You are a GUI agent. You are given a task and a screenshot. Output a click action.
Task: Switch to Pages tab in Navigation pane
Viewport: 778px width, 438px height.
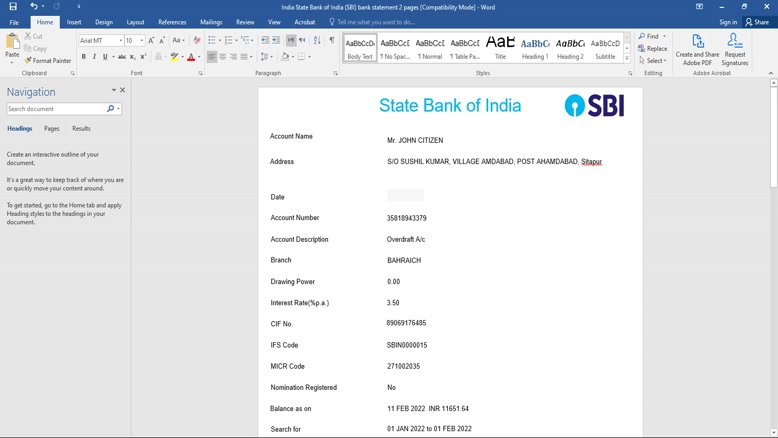[x=51, y=129]
